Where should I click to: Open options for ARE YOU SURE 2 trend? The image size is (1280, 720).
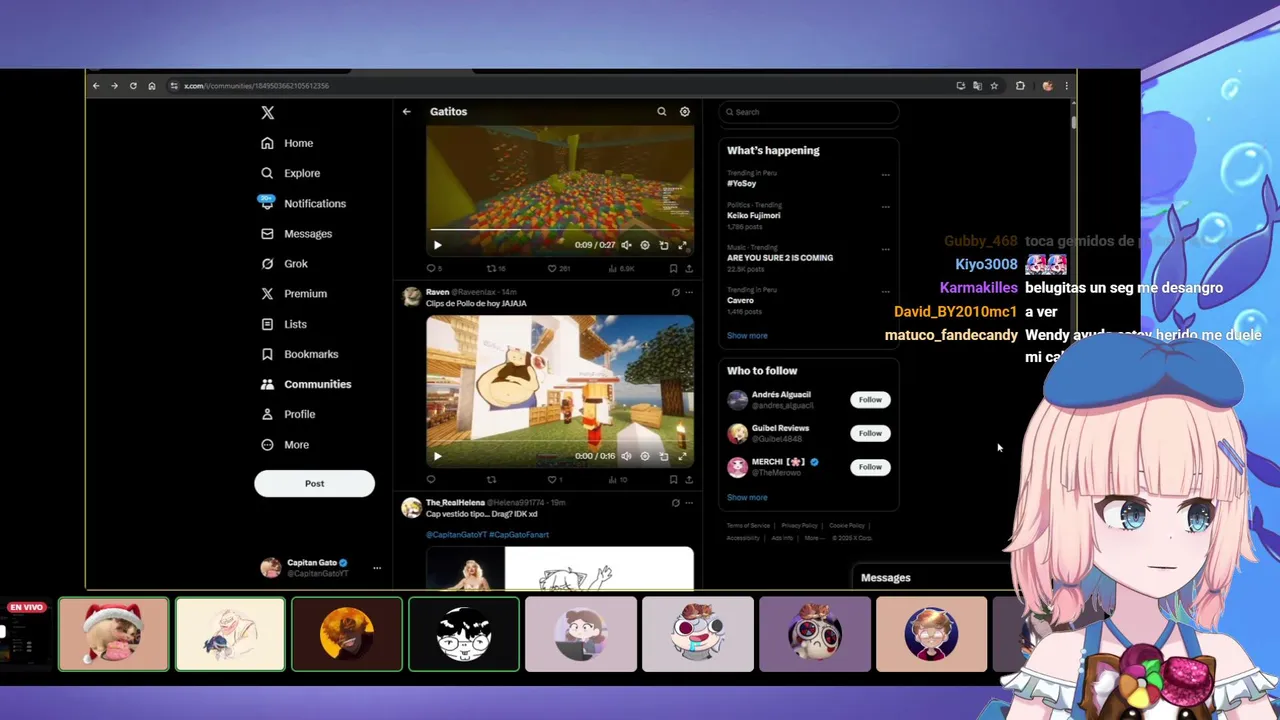pos(885,249)
